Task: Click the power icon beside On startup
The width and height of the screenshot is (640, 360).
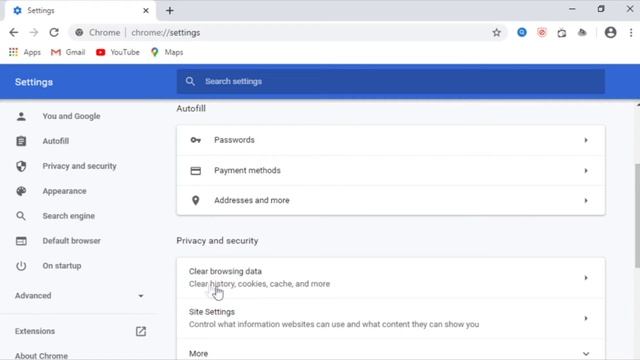Action: 21,266
